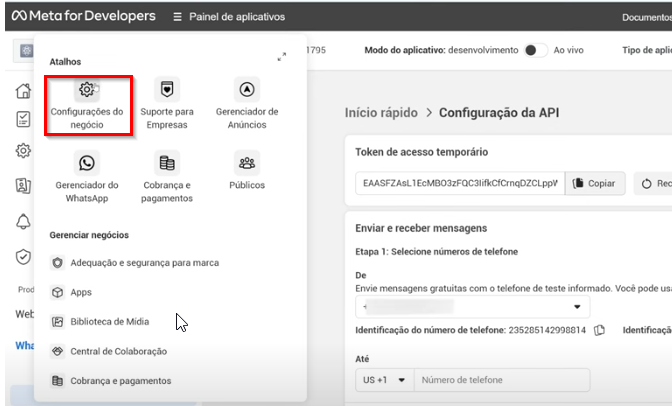Open the notifications bell icon
Image resolution: width=672 pixels, height=406 pixels.
(23, 221)
